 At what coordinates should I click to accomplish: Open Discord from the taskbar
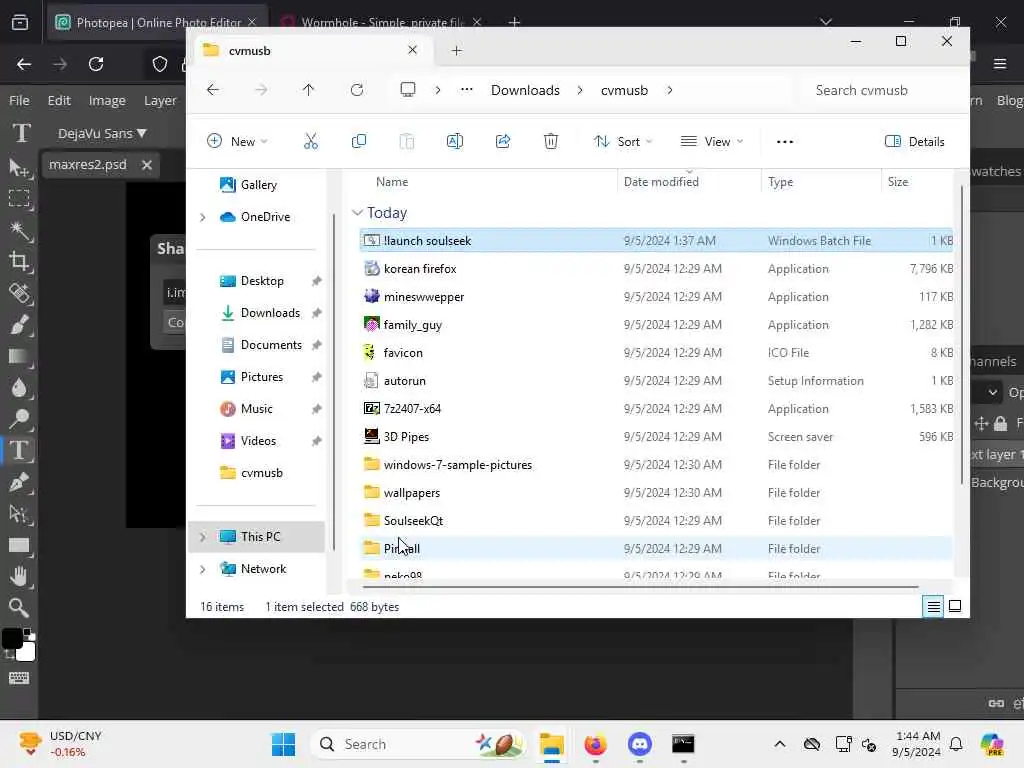[x=639, y=744]
